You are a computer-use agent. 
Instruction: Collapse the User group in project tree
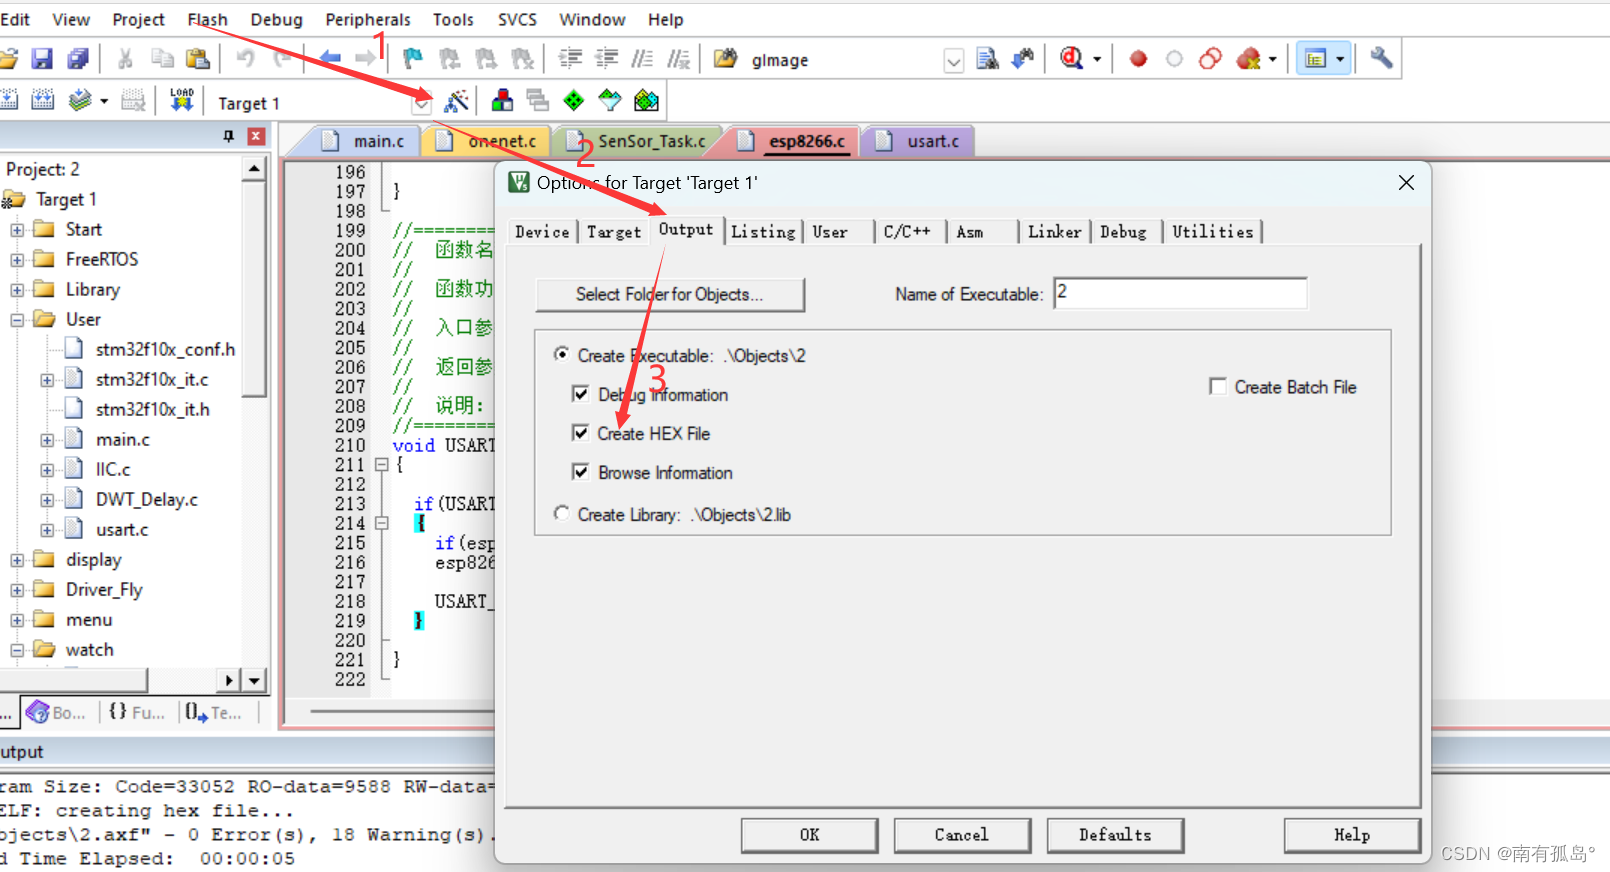click(17, 320)
